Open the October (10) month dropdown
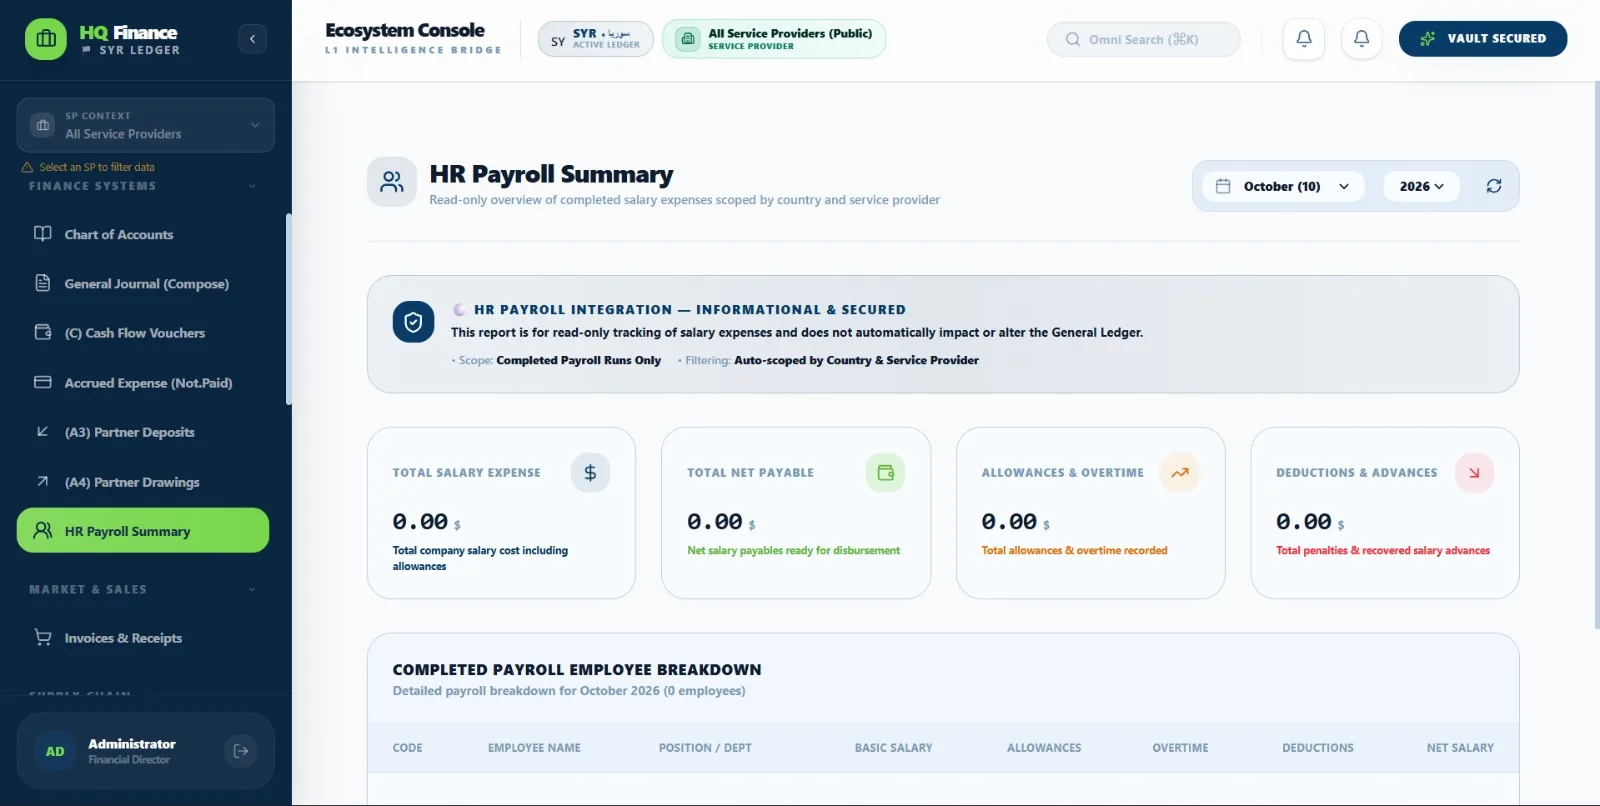 (x=1283, y=186)
